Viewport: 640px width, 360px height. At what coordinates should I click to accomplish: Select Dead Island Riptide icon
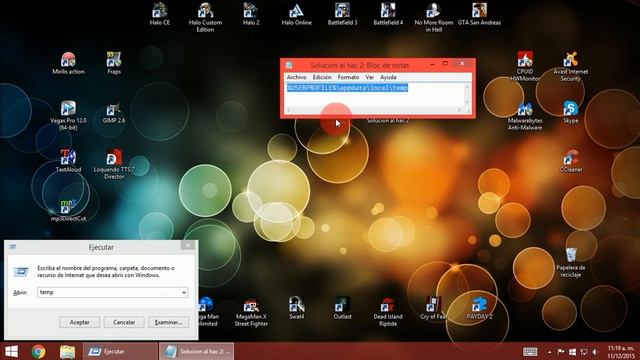point(388,311)
